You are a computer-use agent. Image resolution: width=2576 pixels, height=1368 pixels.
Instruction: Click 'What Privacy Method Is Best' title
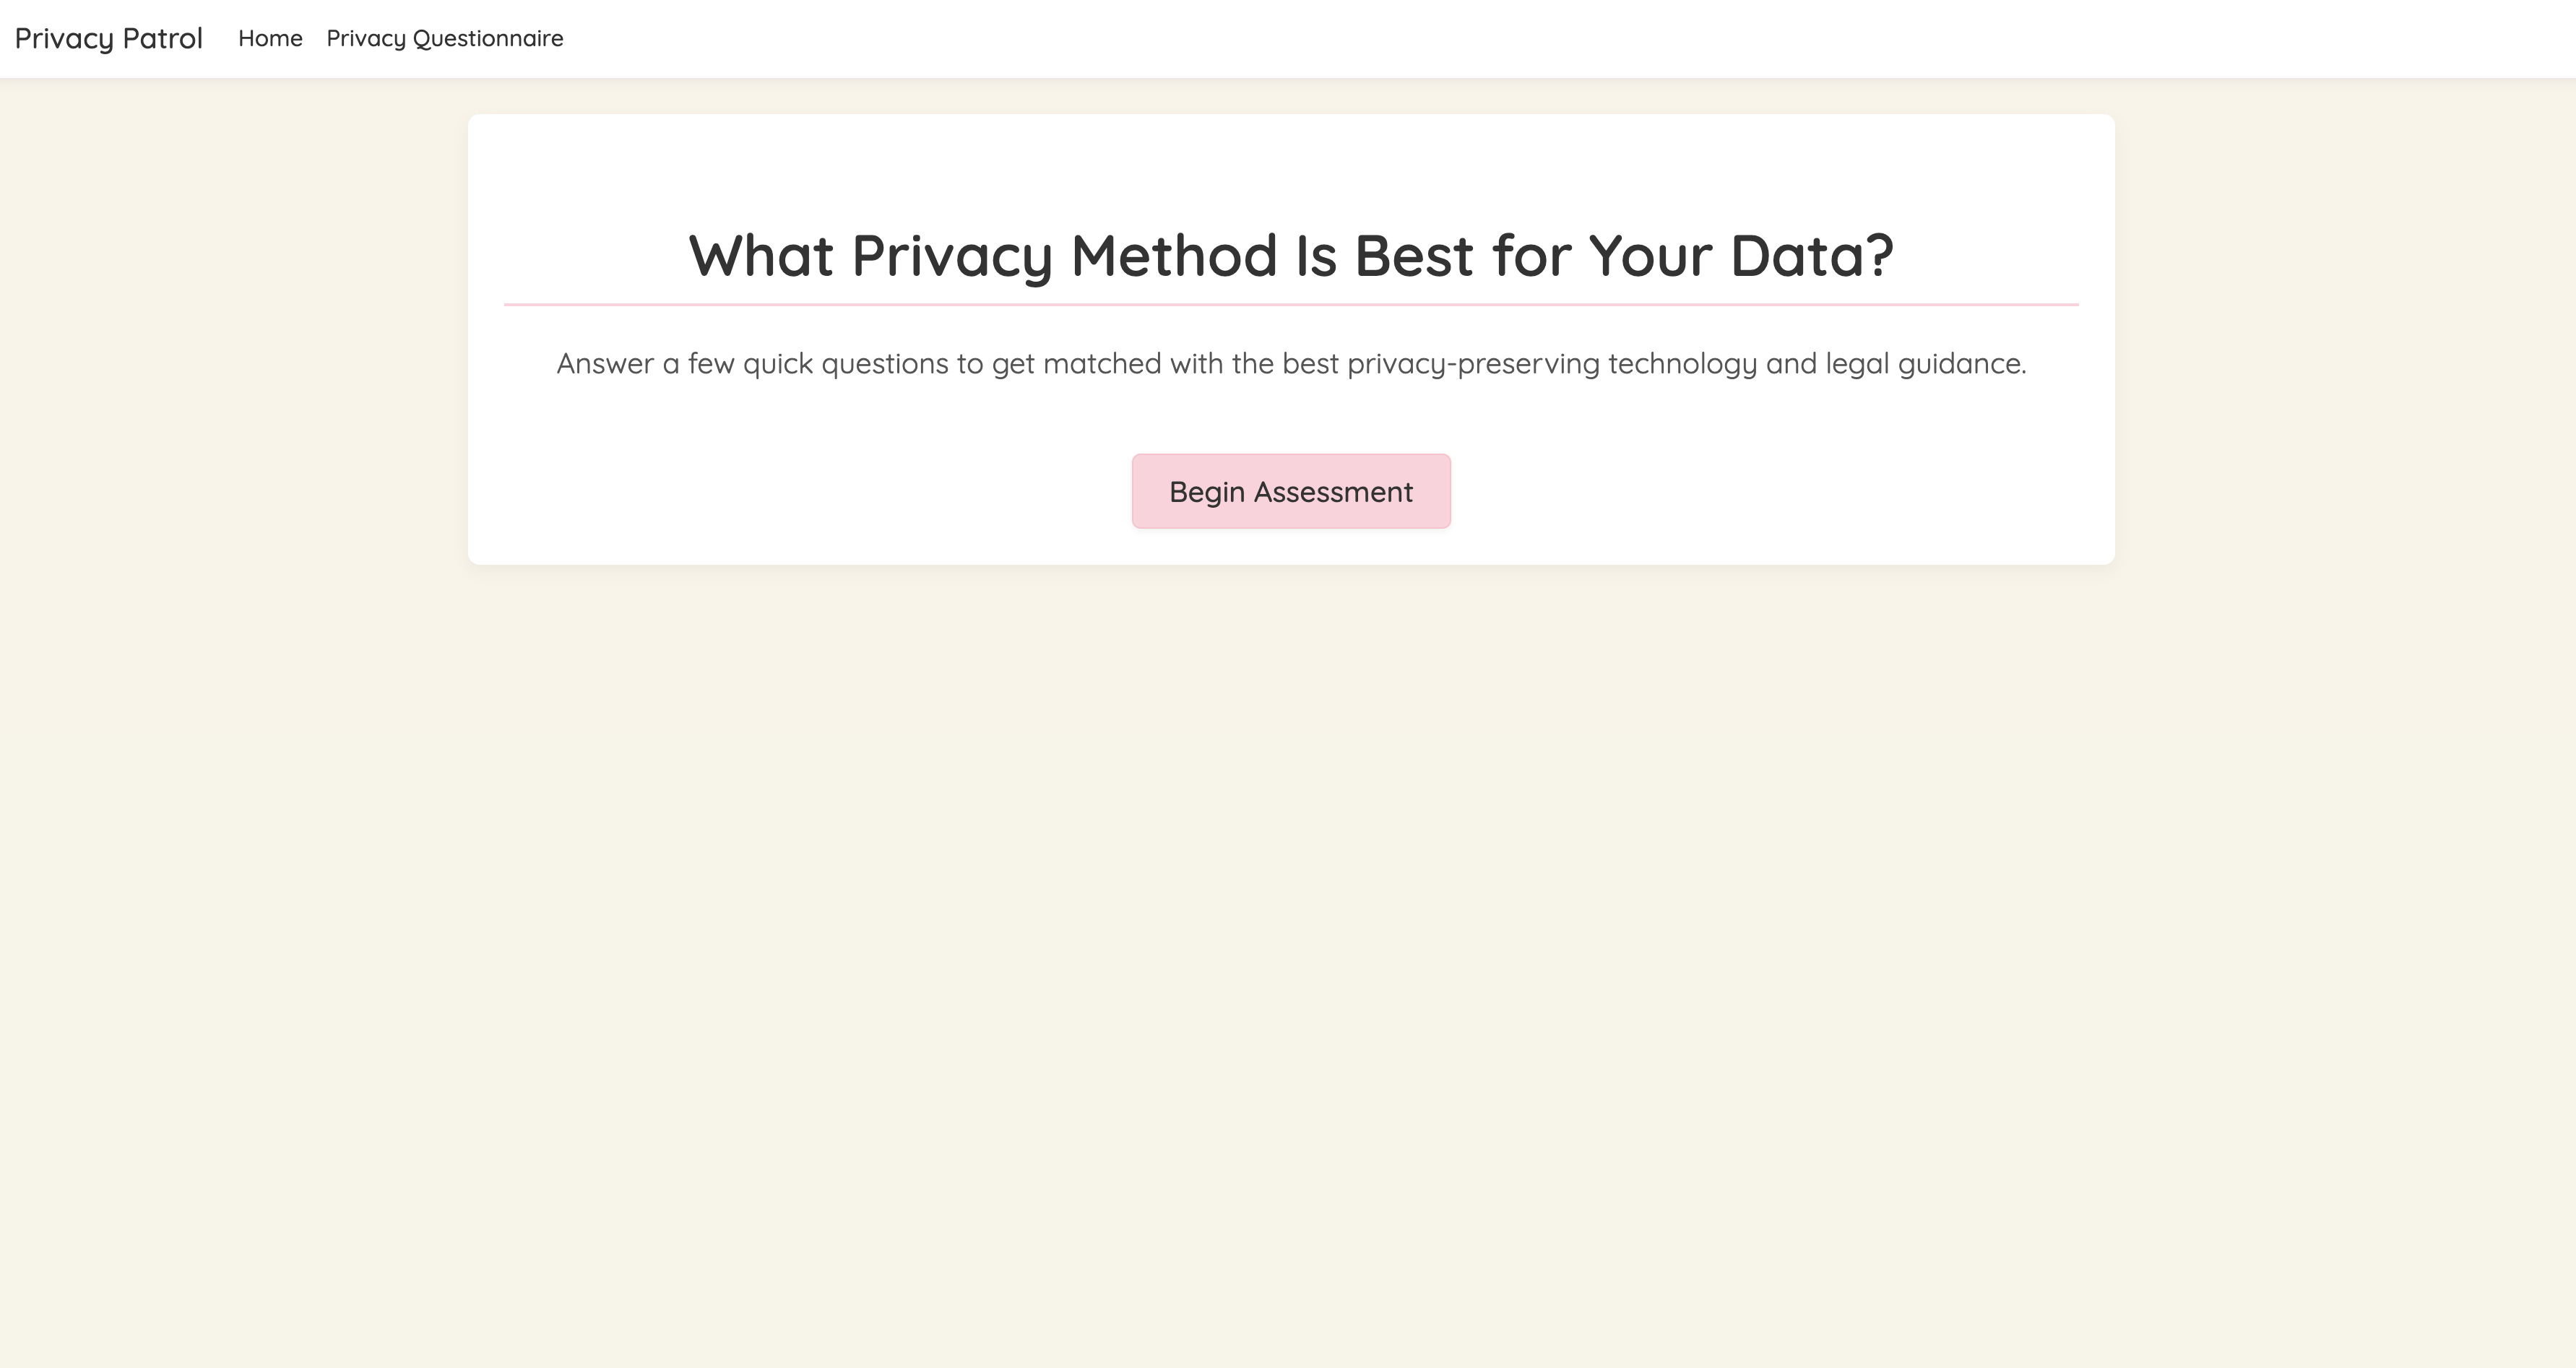click(x=1290, y=257)
